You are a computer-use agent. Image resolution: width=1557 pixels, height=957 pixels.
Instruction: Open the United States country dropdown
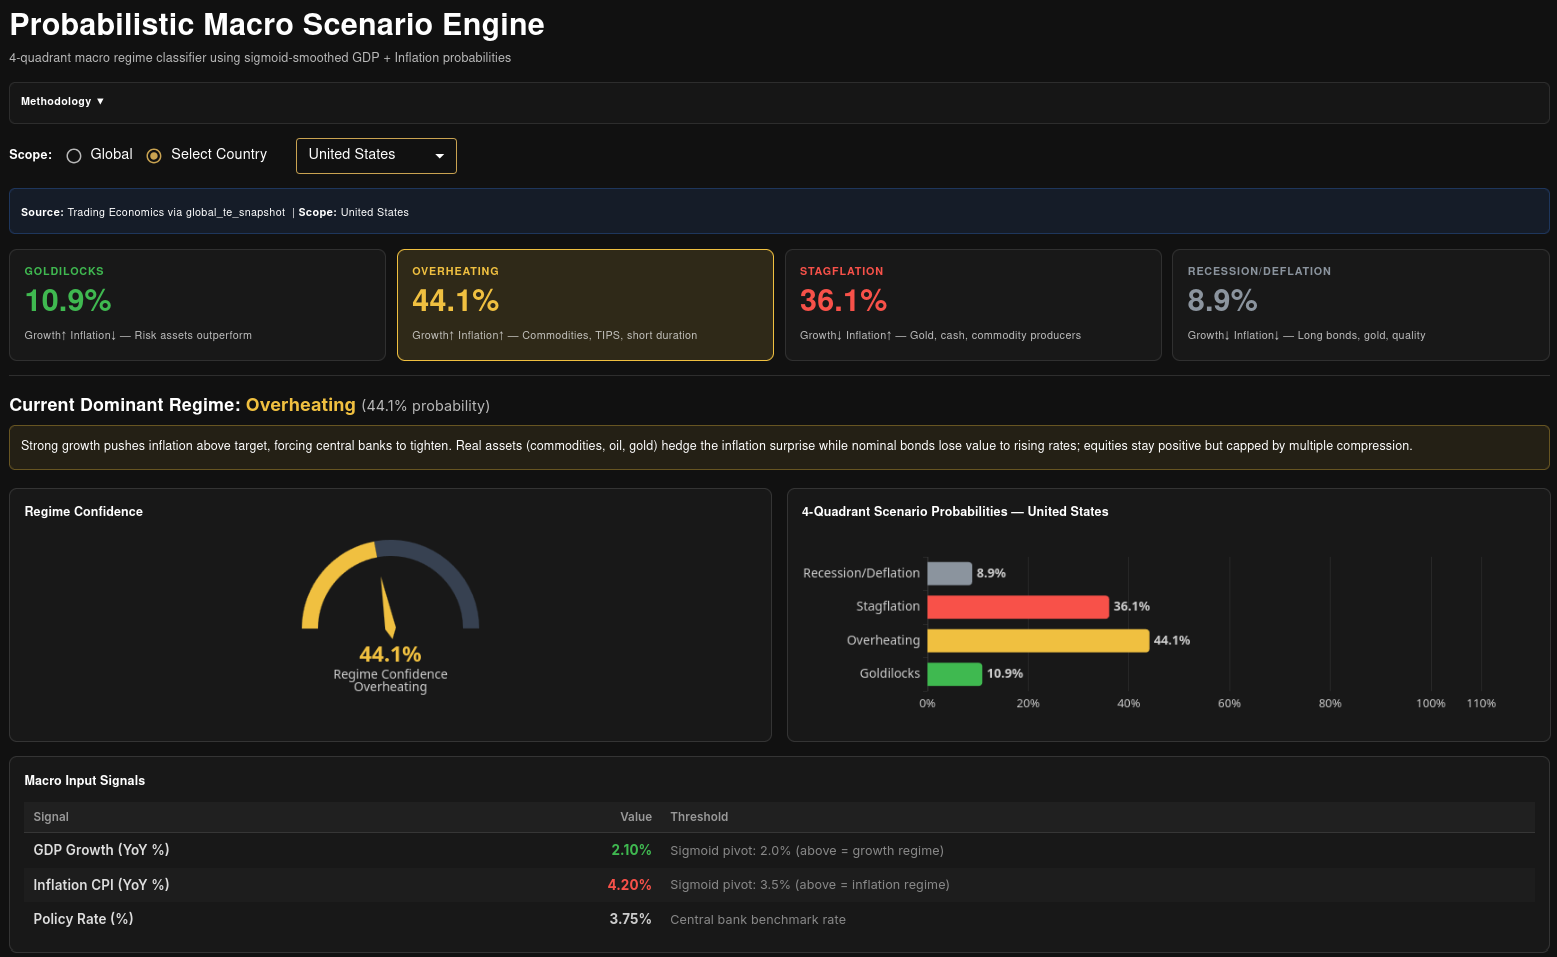pyautogui.click(x=376, y=156)
